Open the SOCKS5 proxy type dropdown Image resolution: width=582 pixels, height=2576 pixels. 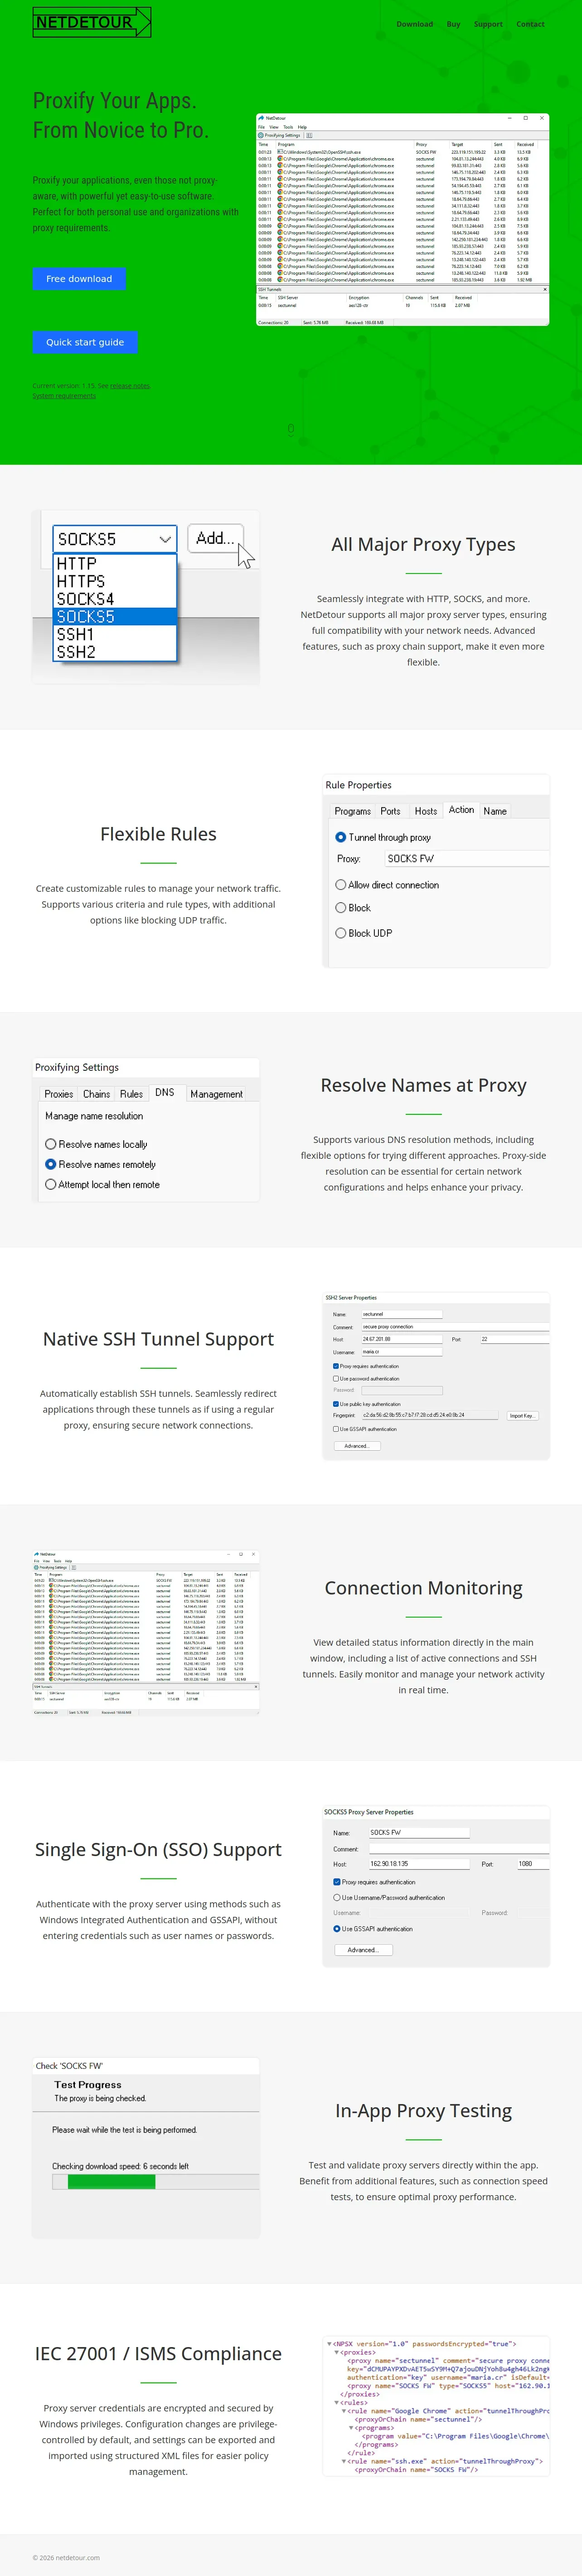(115, 539)
